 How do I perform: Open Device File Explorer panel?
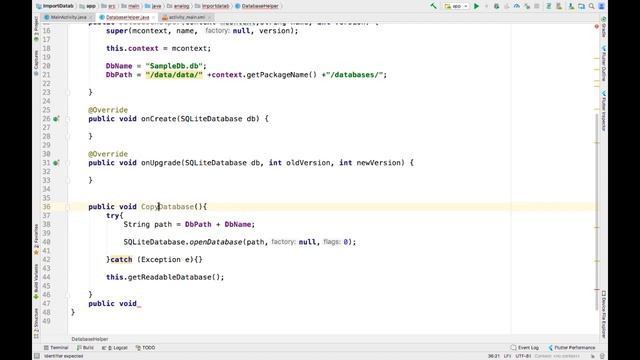click(604, 314)
